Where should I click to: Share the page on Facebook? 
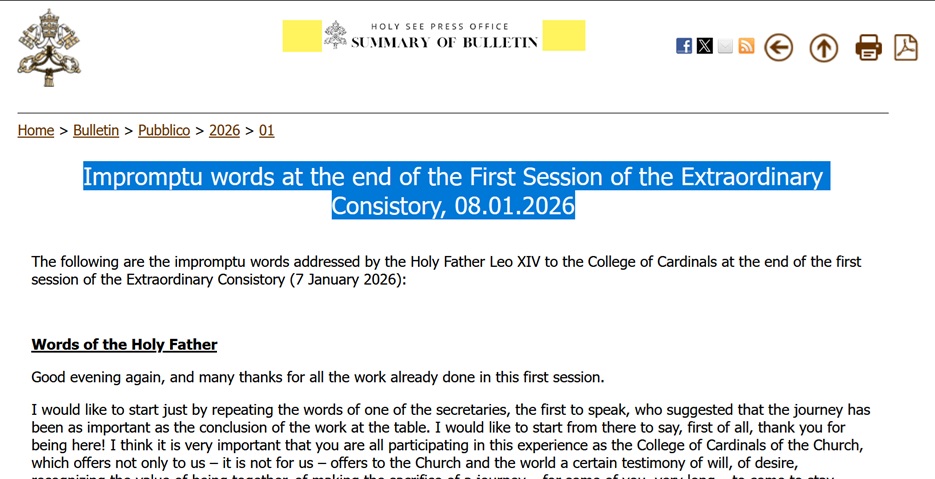point(684,46)
